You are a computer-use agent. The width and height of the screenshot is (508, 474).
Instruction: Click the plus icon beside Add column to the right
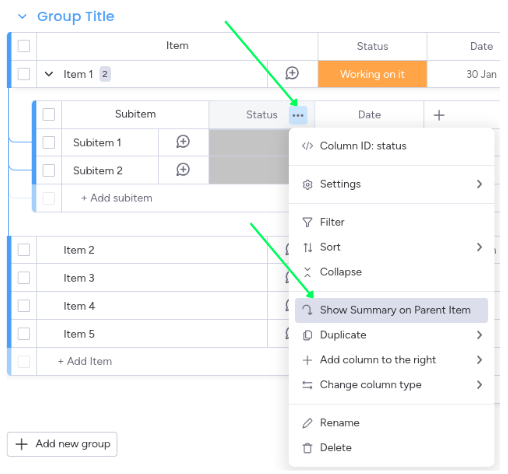(x=307, y=360)
